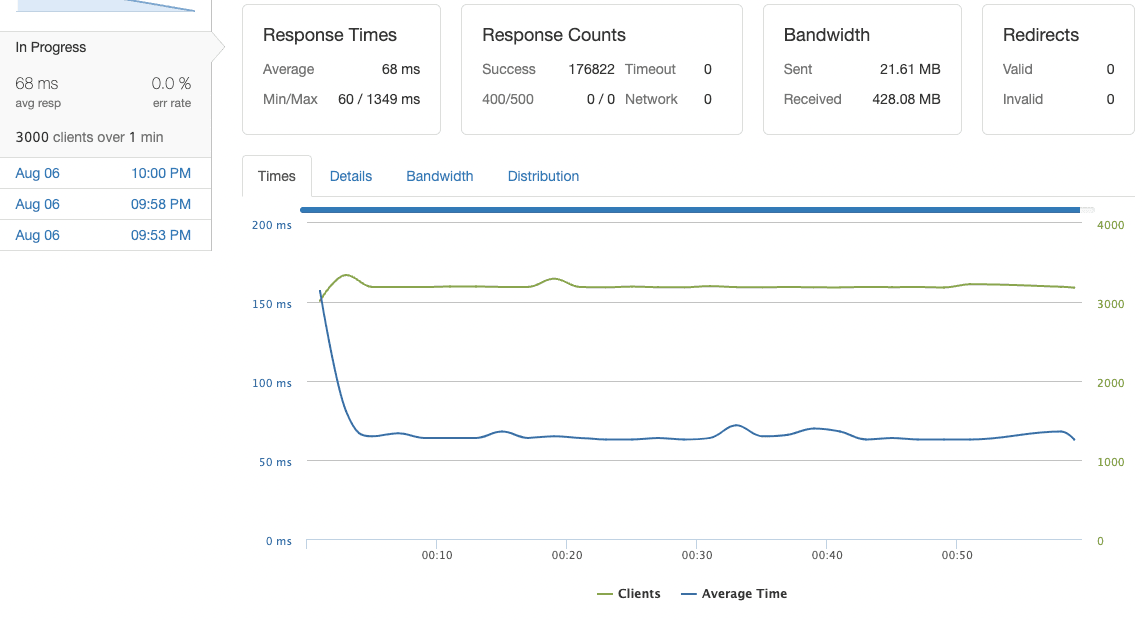Click the Redirects card heading
This screenshot has height=620, width=1142.
pyautogui.click(x=1041, y=35)
